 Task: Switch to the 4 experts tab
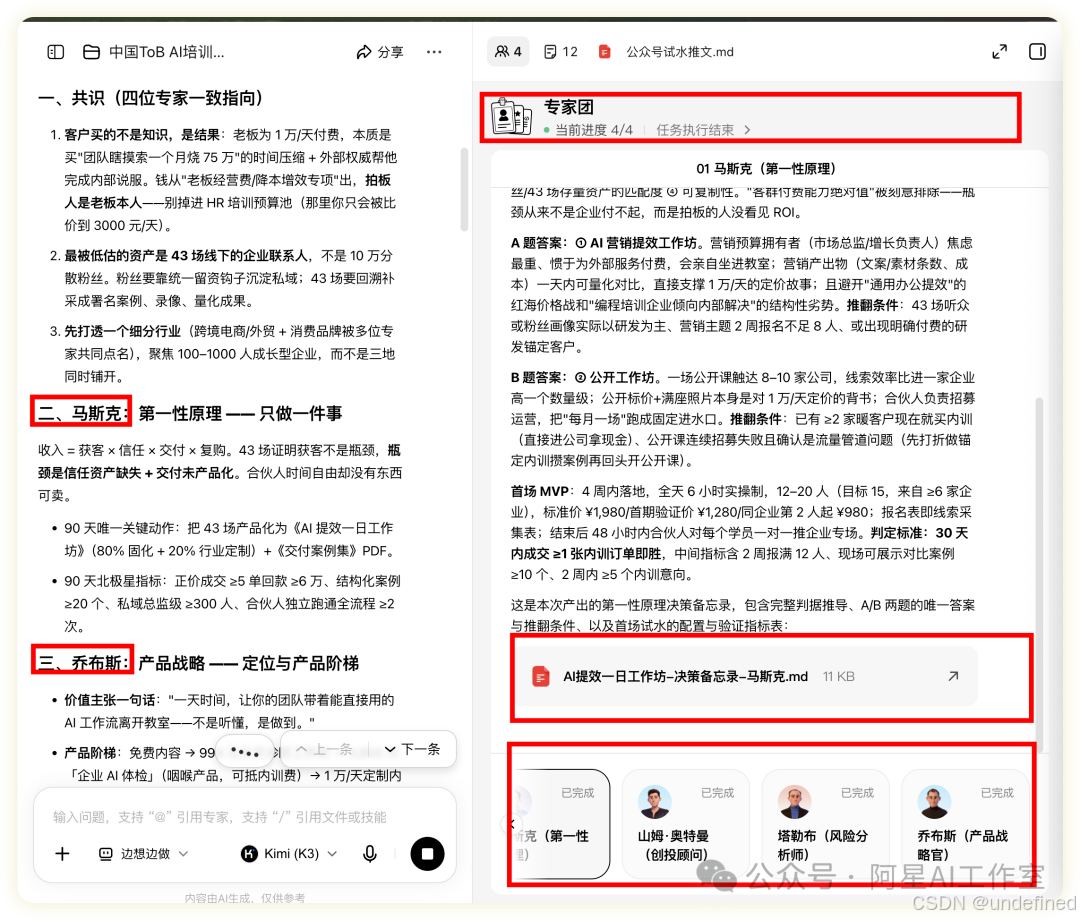[508, 52]
